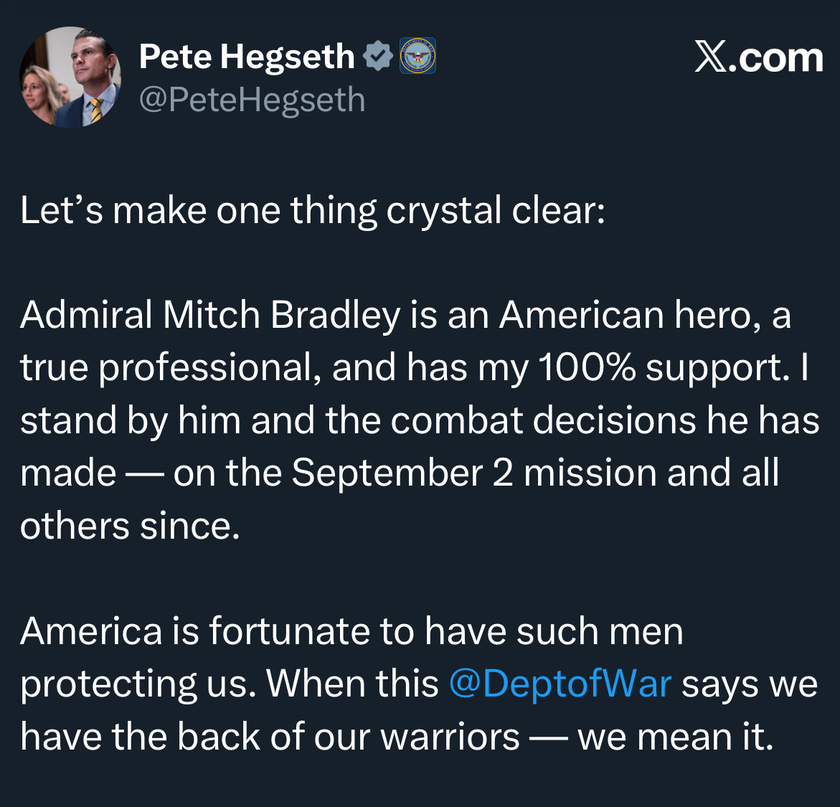Click the phrase "protecting us" in the post
This screenshot has width=840, height=807.
[x=134, y=684]
